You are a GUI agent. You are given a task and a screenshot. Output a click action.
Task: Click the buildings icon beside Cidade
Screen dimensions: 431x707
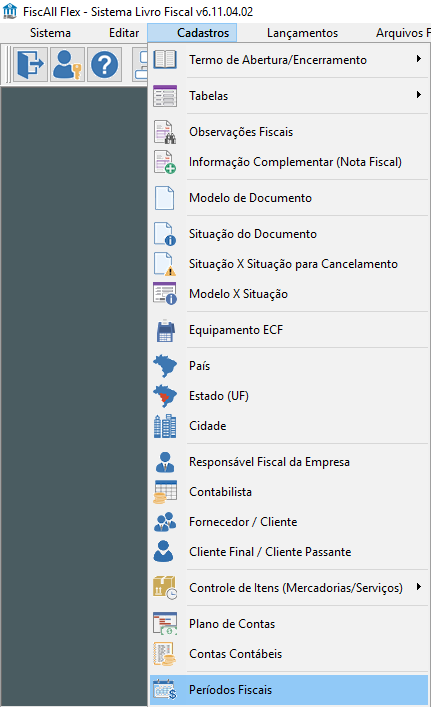pyautogui.click(x=165, y=426)
